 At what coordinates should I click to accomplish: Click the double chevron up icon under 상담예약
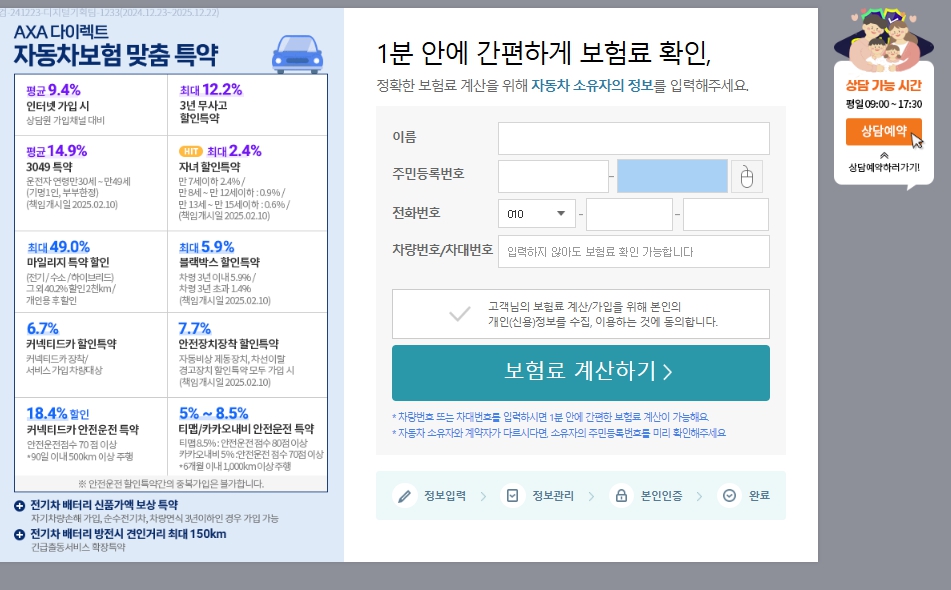pyautogui.click(x=884, y=155)
